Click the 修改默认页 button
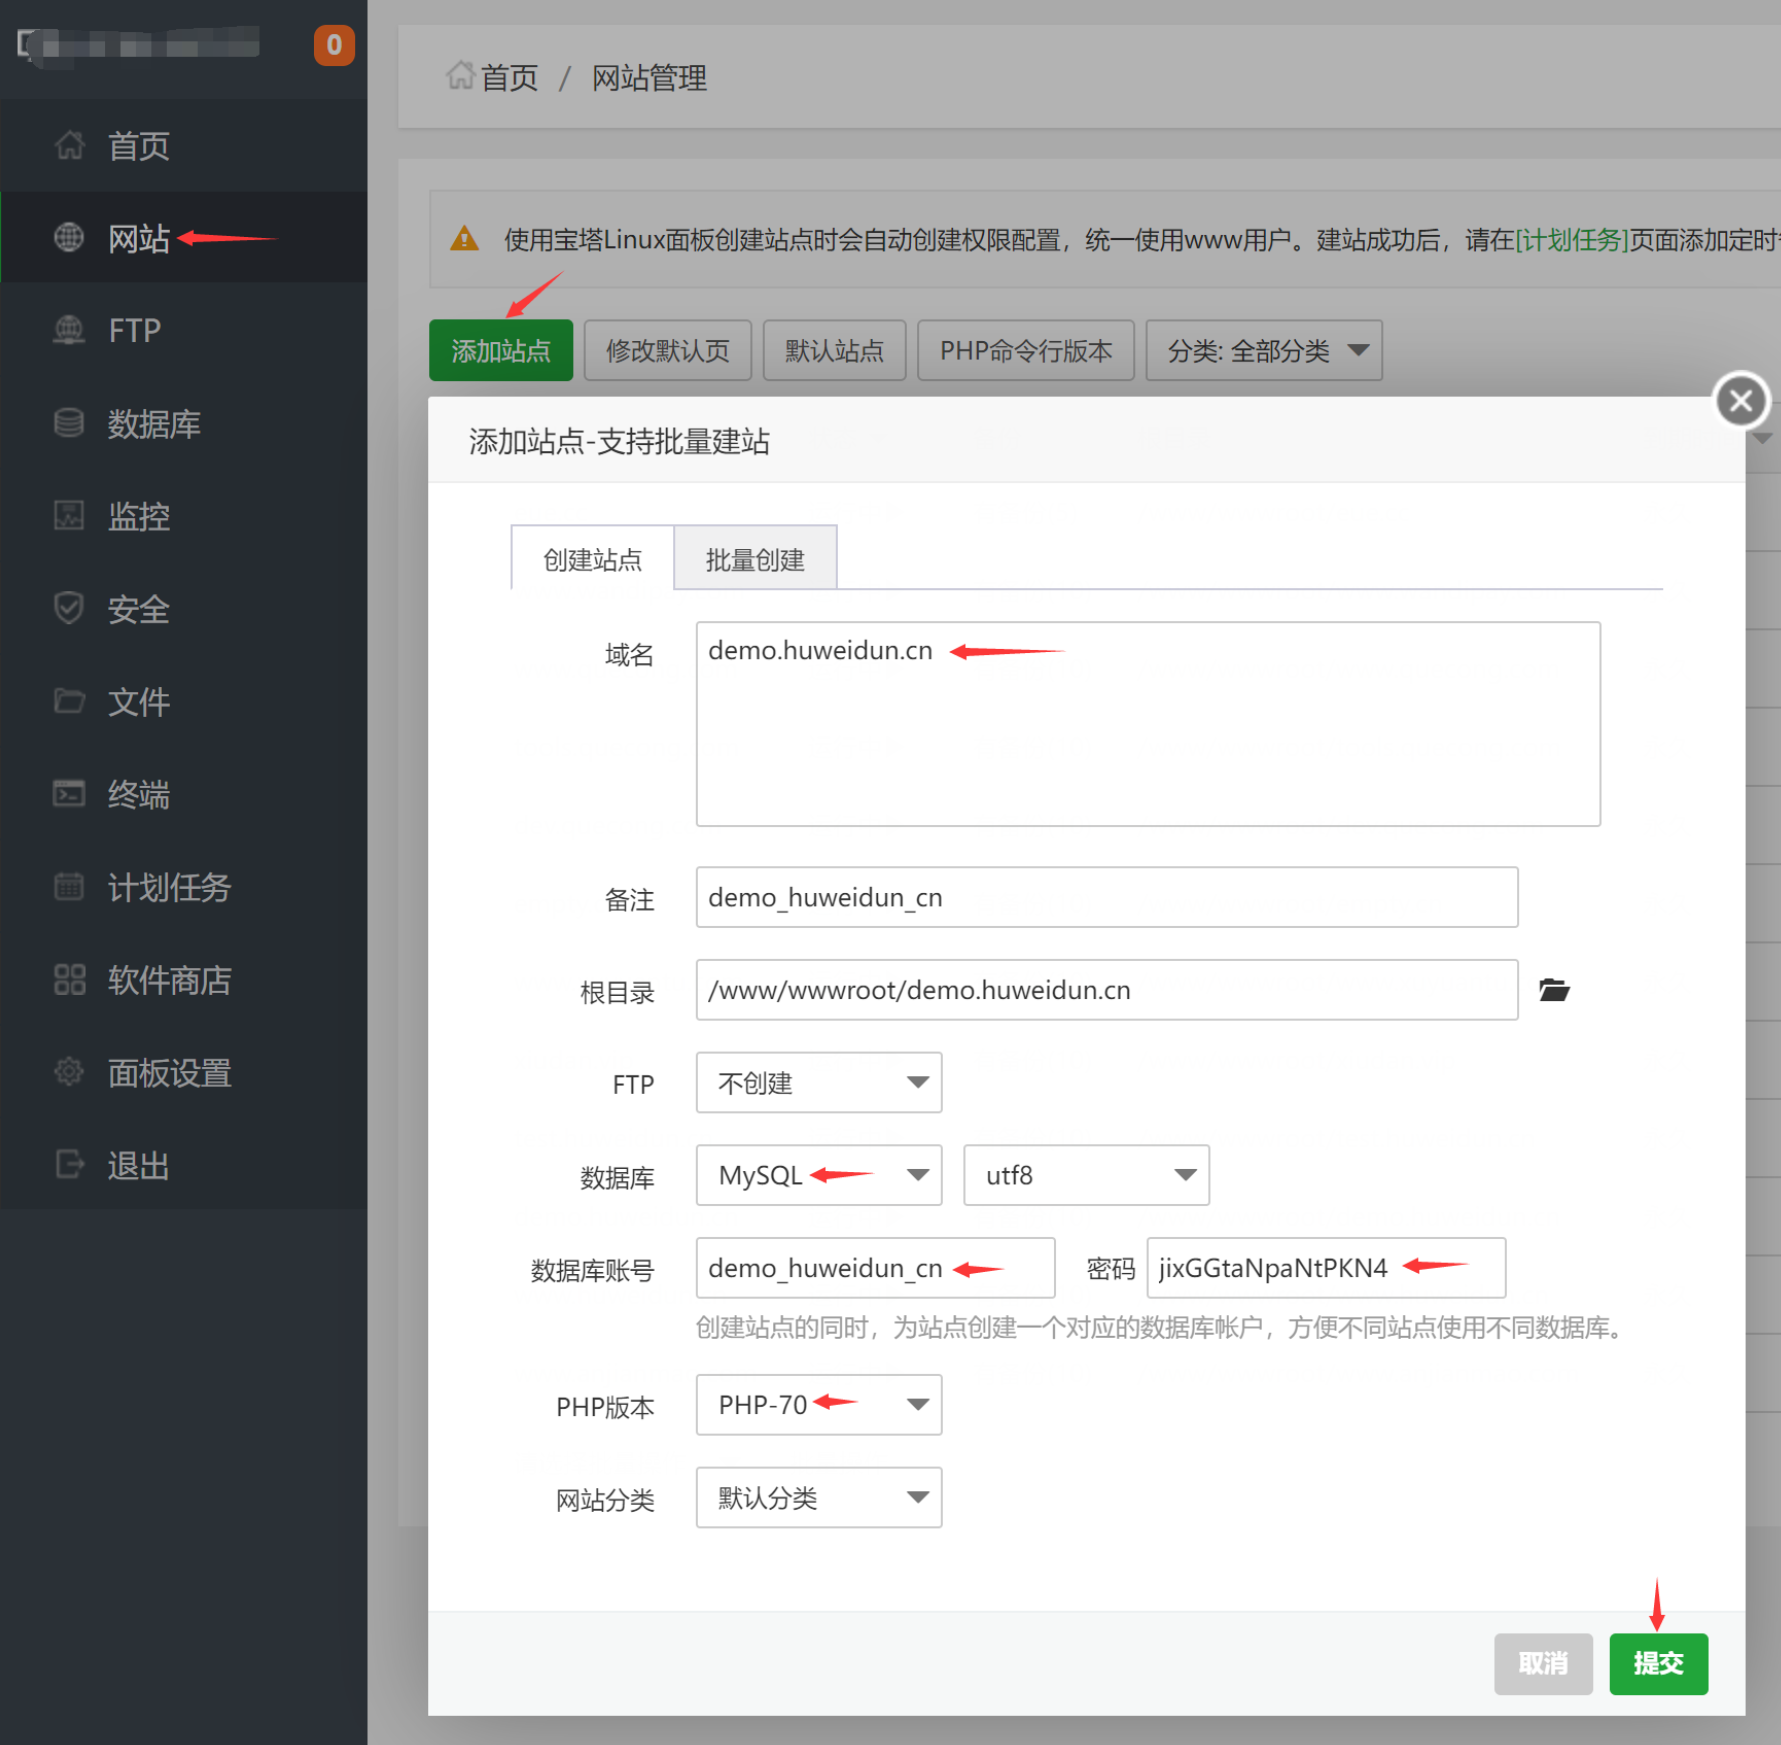Screen dimensions: 1781x1745 pyautogui.click(x=668, y=350)
